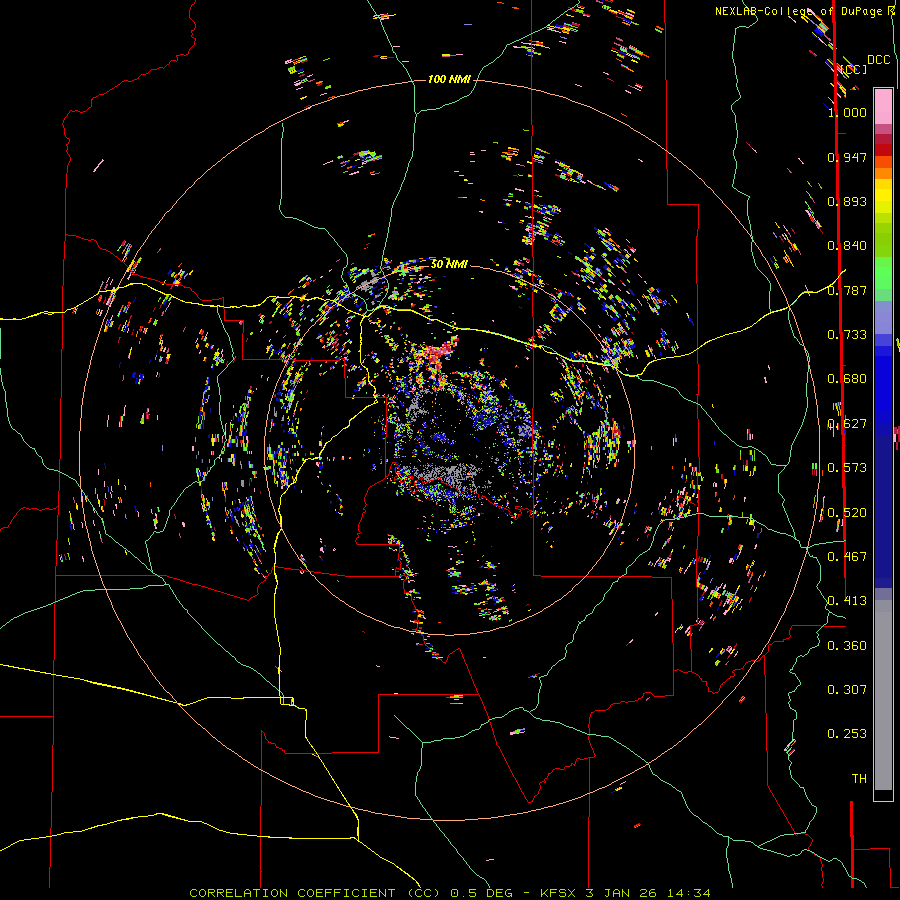Click the 100 NMI range ring label

[x=449, y=79]
